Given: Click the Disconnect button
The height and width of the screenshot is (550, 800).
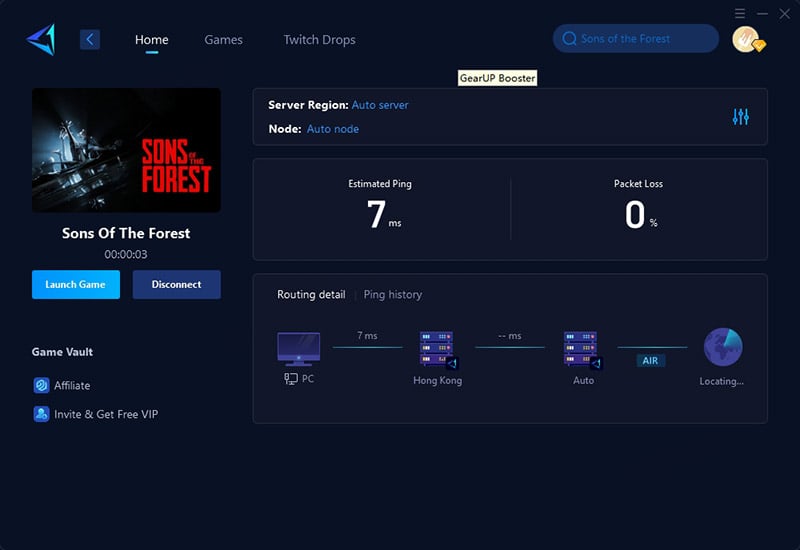Looking at the screenshot, I should 177,284.
